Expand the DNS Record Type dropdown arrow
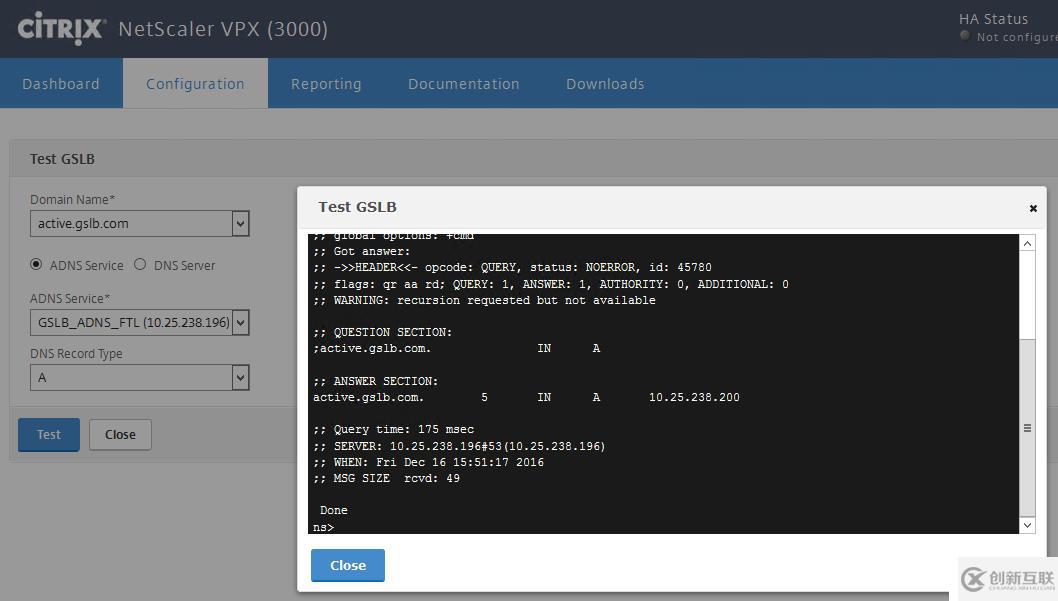Viewport: 1058px width, 601px height. click(x=240, y=378)
